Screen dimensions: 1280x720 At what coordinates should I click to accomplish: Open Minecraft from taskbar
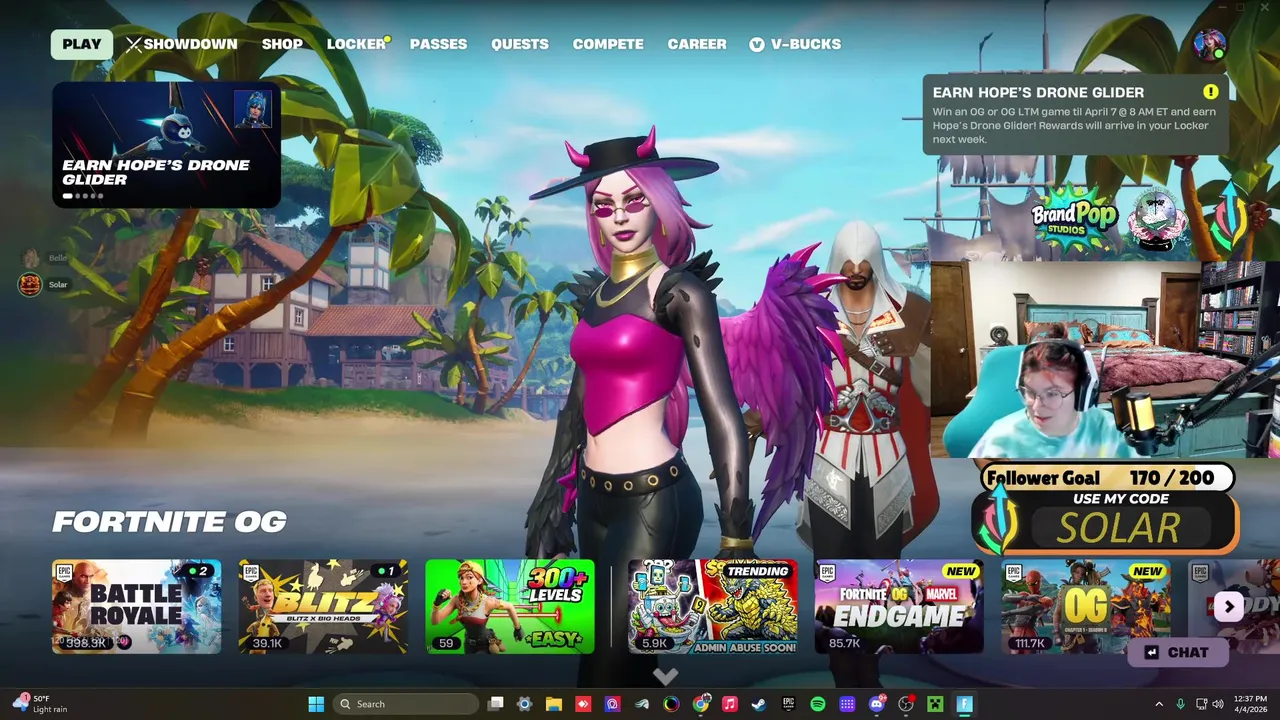935,704
